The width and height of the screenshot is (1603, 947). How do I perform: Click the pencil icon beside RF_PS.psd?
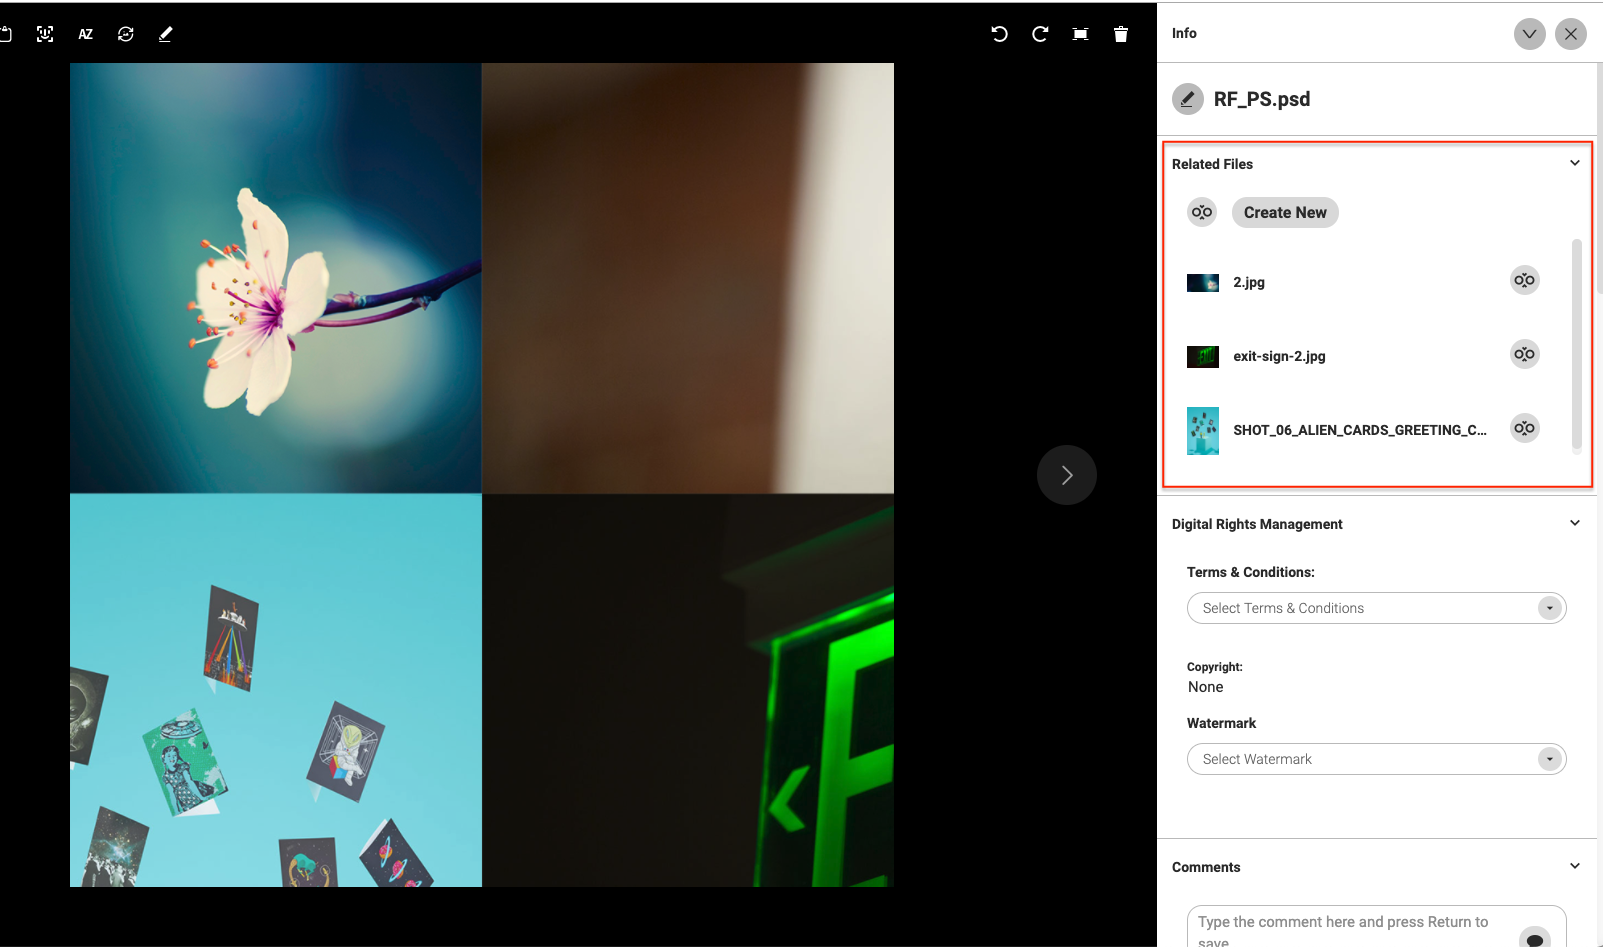[x=1188, y=99]
